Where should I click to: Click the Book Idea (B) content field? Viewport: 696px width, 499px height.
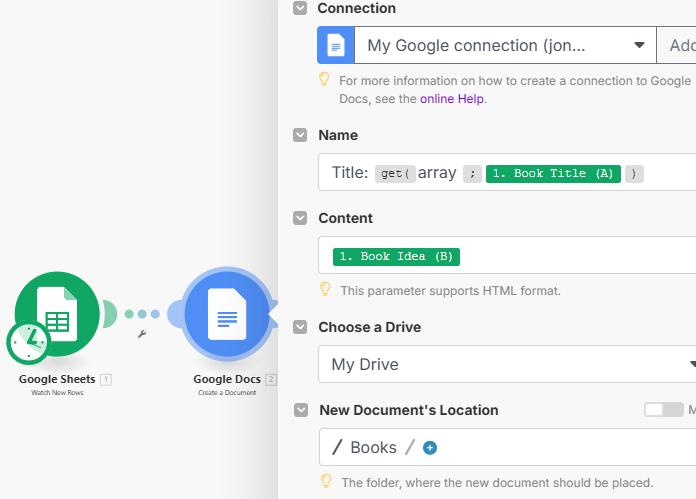point(397,256)
